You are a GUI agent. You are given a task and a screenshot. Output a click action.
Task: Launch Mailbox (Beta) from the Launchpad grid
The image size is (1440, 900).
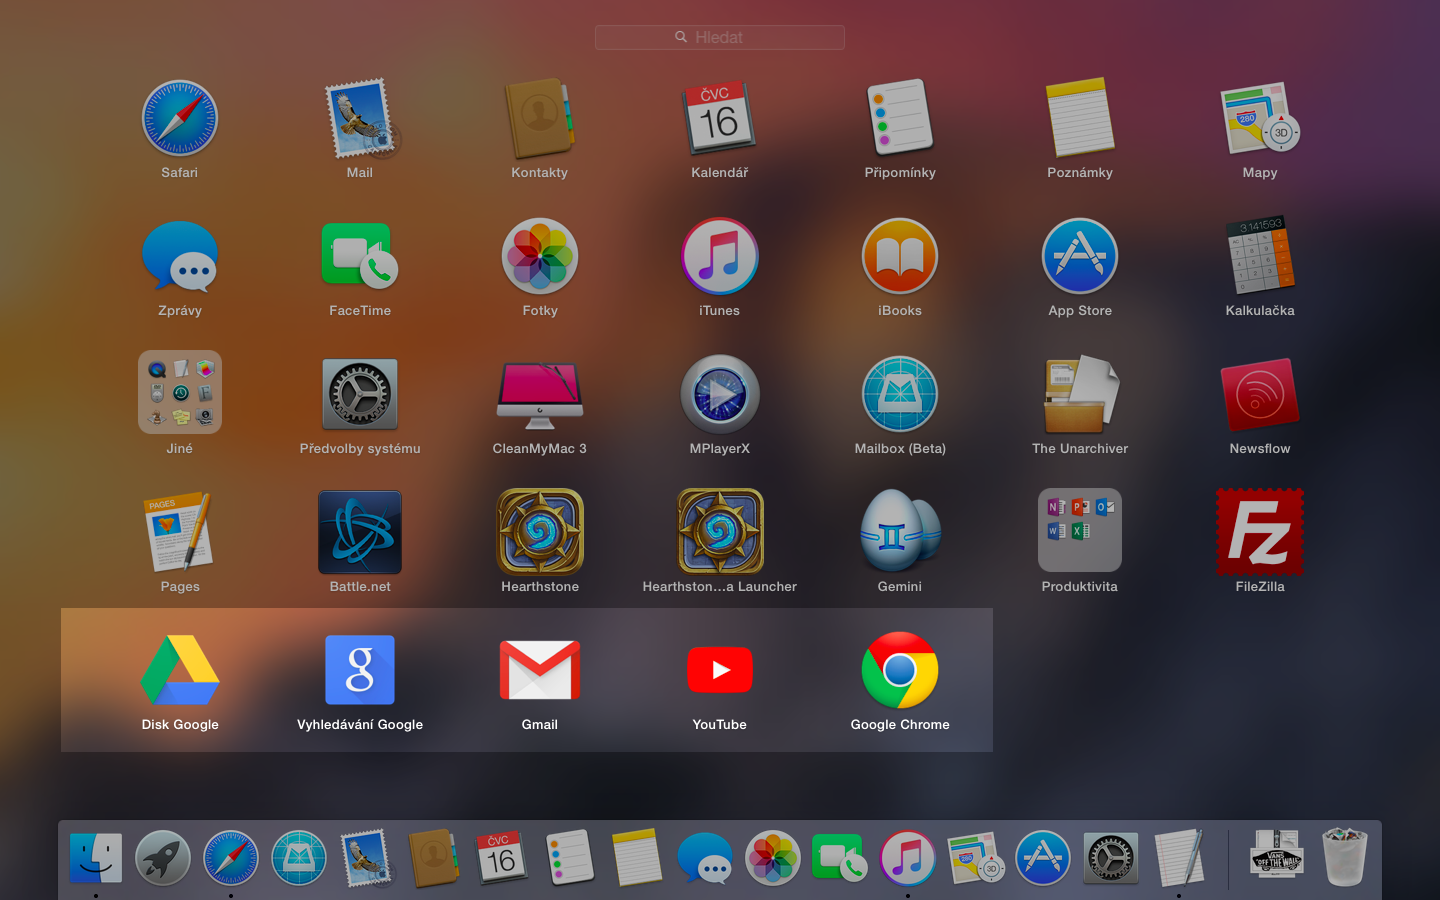pos(900,394)
